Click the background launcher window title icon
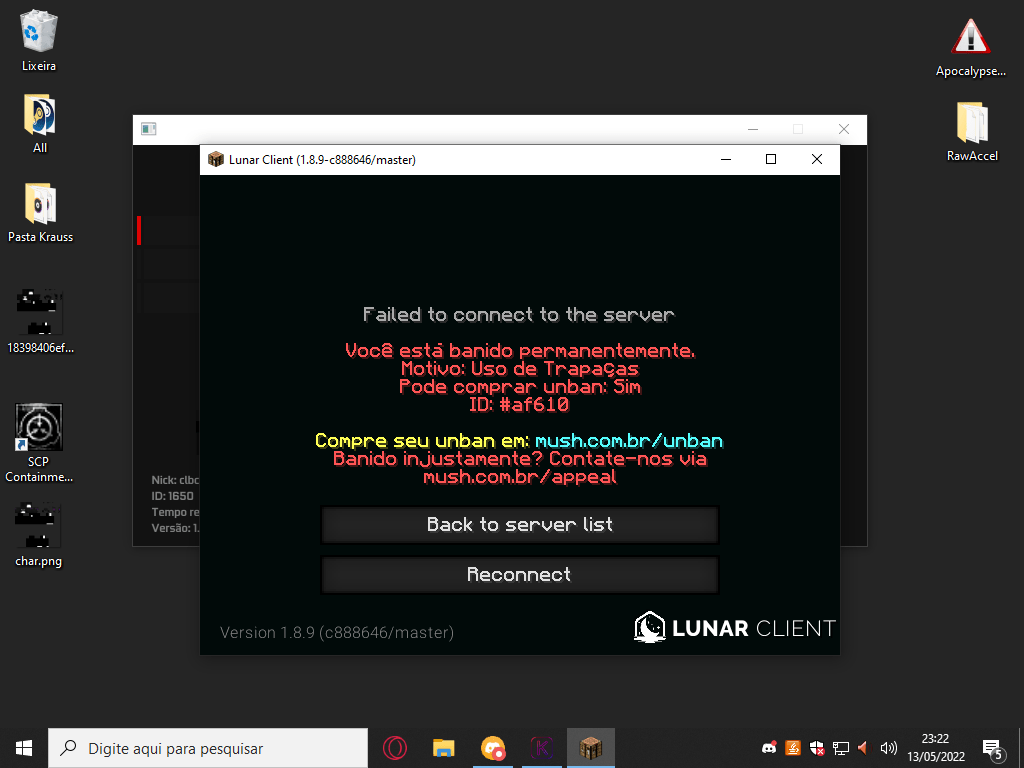The width and height of the screenshot is (1024, 768). click(x=149, y=129)
